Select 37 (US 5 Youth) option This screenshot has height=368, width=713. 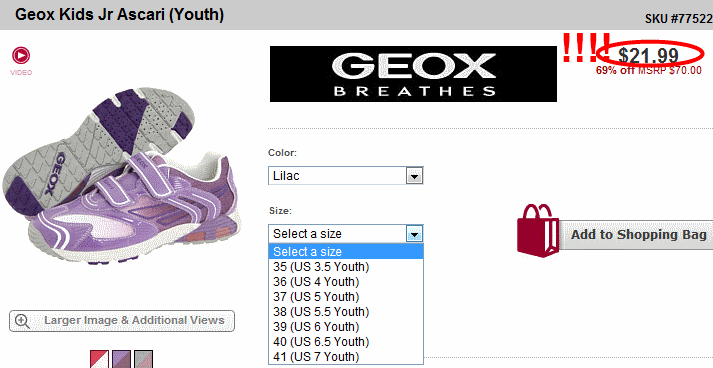(346, 297)
